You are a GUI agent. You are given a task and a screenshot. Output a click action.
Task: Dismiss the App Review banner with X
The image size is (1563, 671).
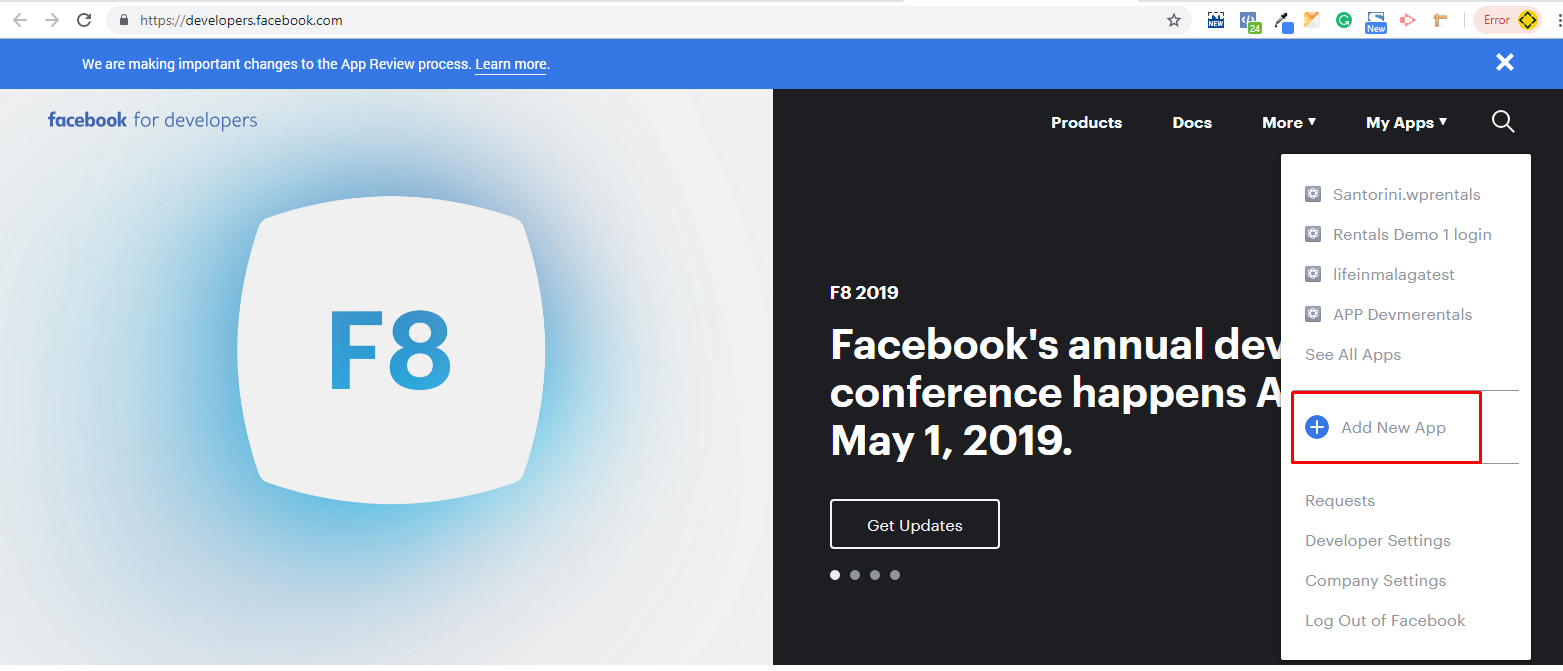(x=1504, y=62)
